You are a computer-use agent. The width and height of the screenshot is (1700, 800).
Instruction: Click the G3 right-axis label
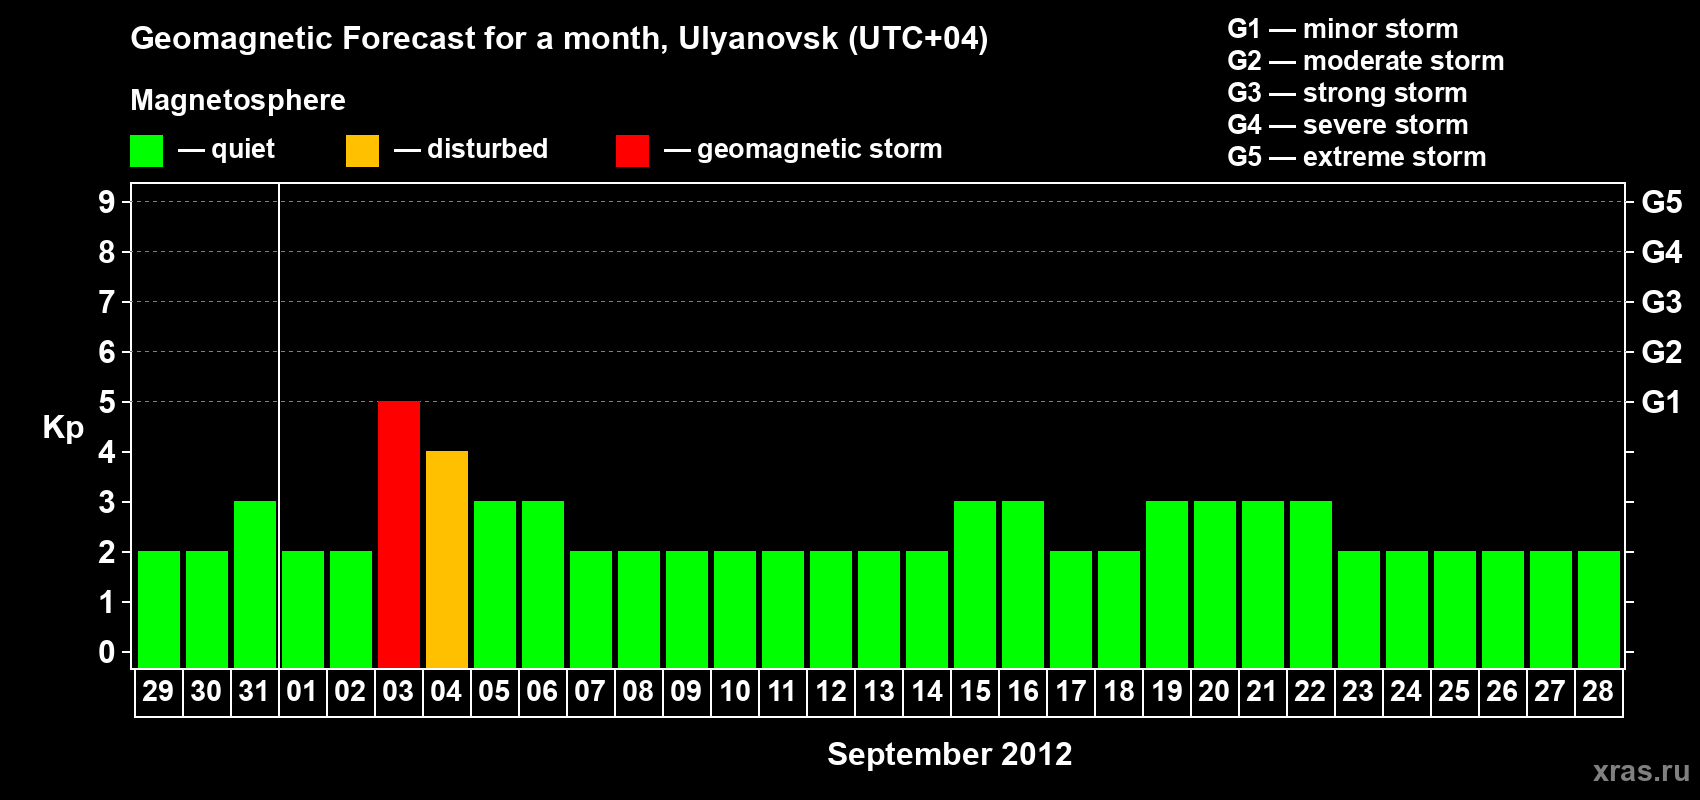click(1662, 302)
